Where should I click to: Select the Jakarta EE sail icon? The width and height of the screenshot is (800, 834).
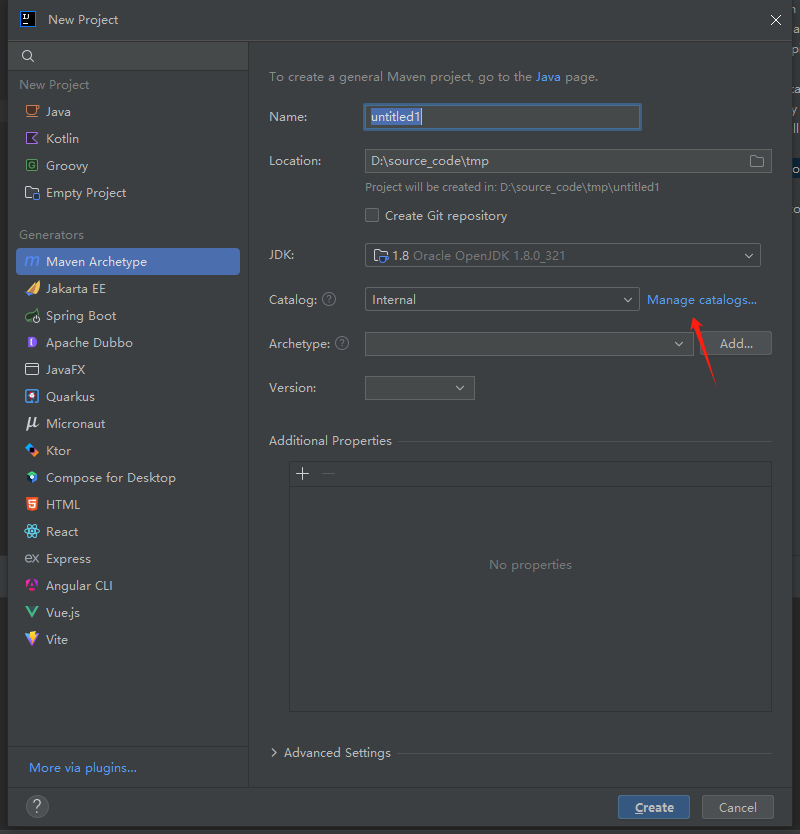point(32,288)
